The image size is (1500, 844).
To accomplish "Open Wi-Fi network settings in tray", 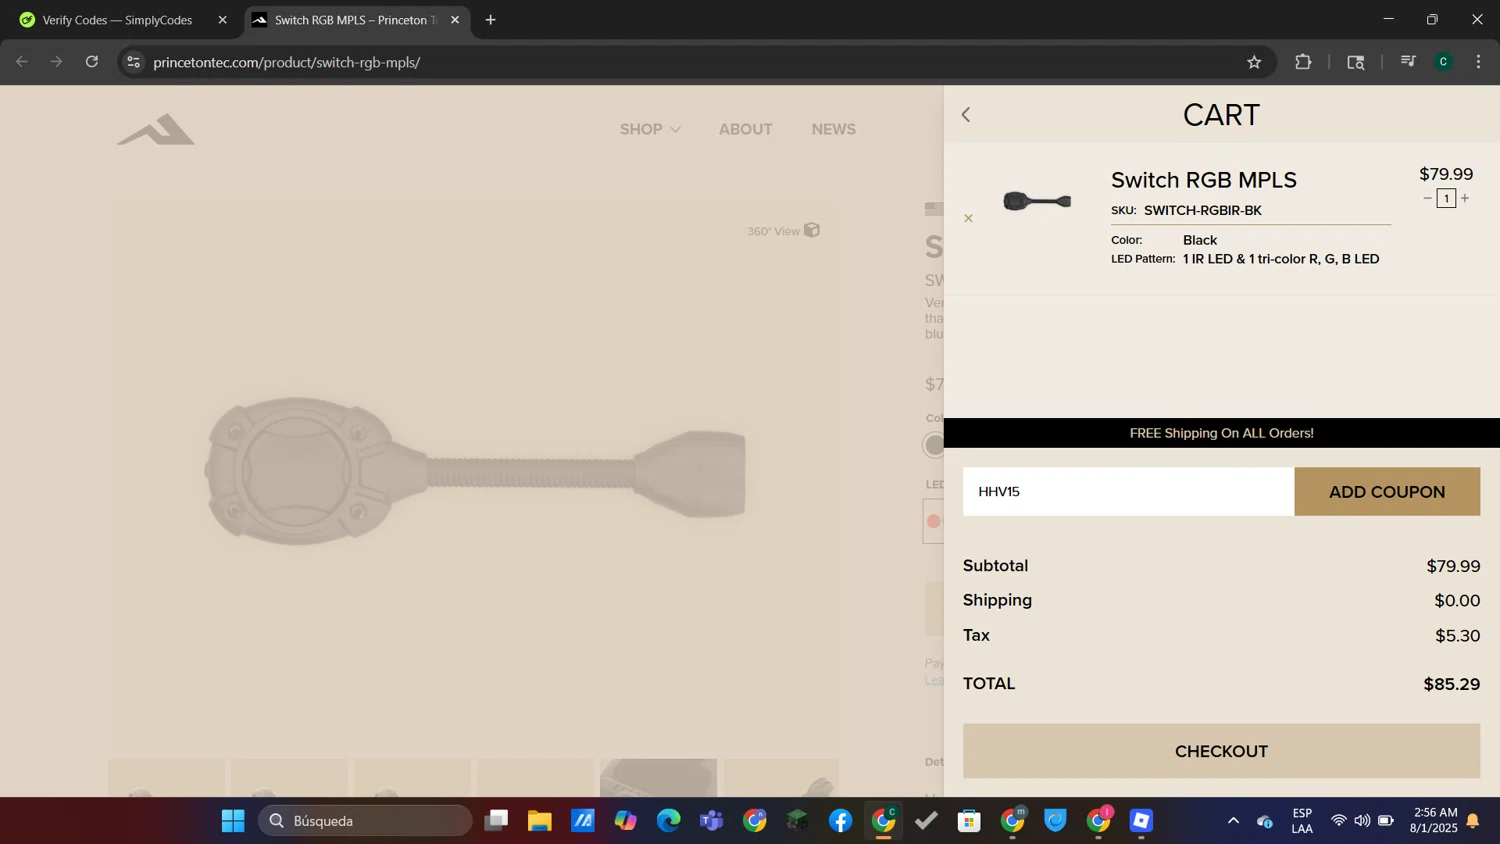I will (1338, 821).
